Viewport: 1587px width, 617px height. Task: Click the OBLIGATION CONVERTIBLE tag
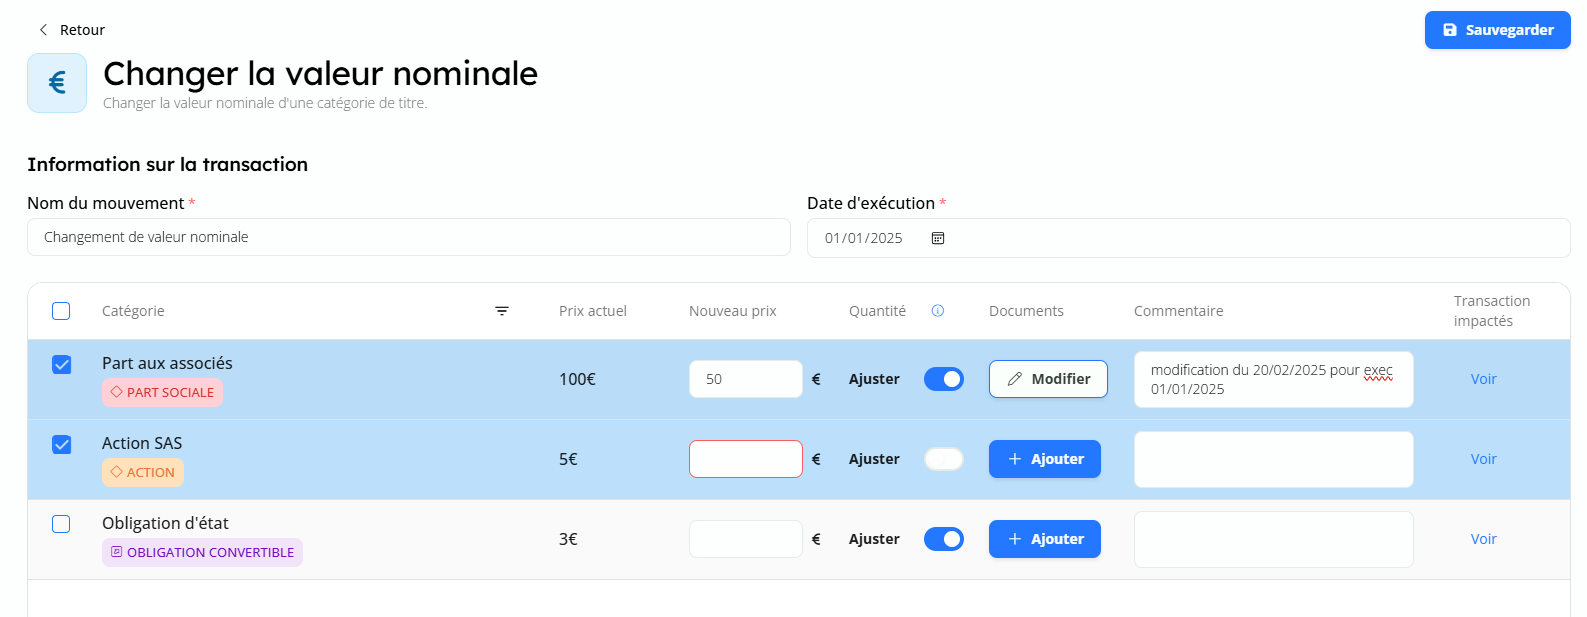click(x=202, y=552)
